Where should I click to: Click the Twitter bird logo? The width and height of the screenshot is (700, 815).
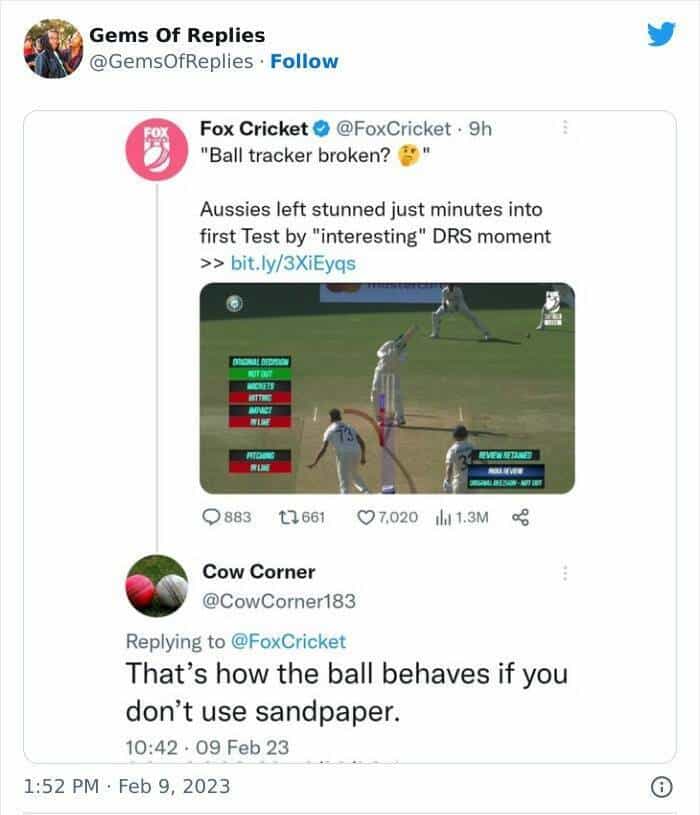click(x=660, y=35)
